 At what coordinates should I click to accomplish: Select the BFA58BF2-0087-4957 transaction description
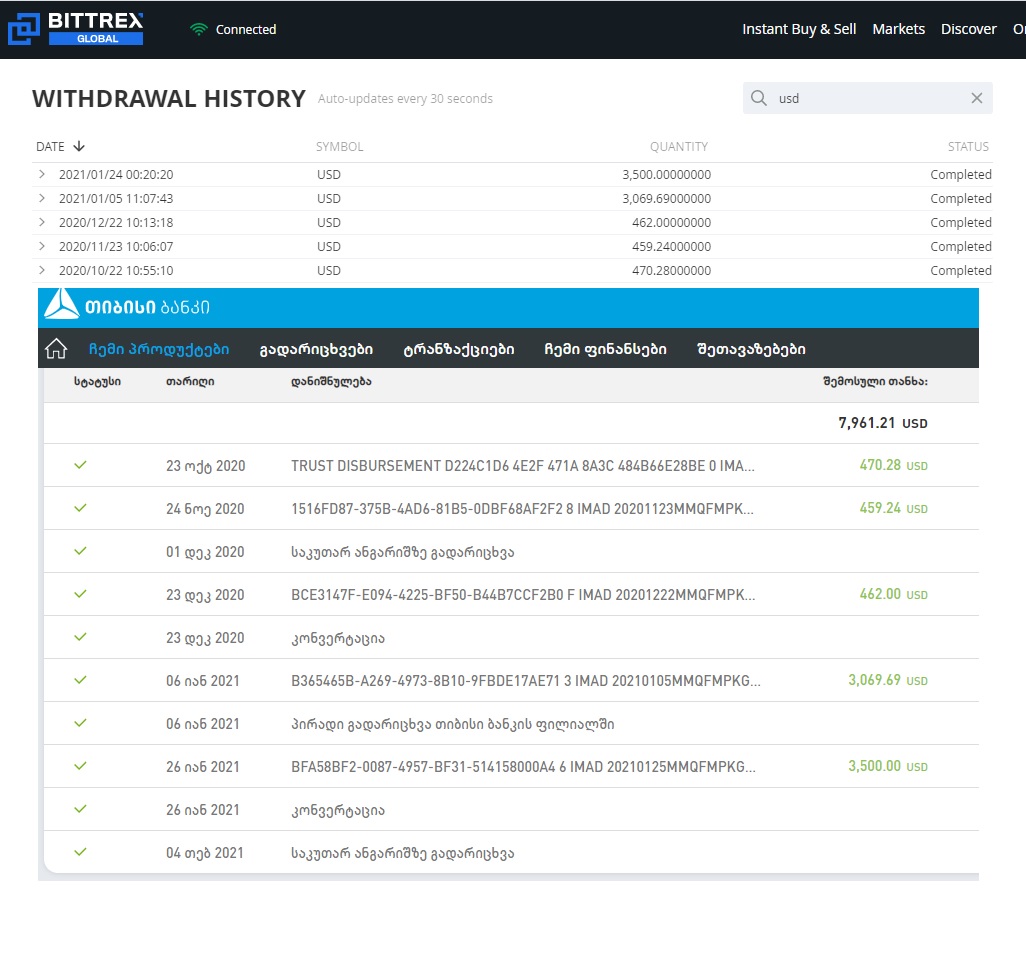point(523,767)
